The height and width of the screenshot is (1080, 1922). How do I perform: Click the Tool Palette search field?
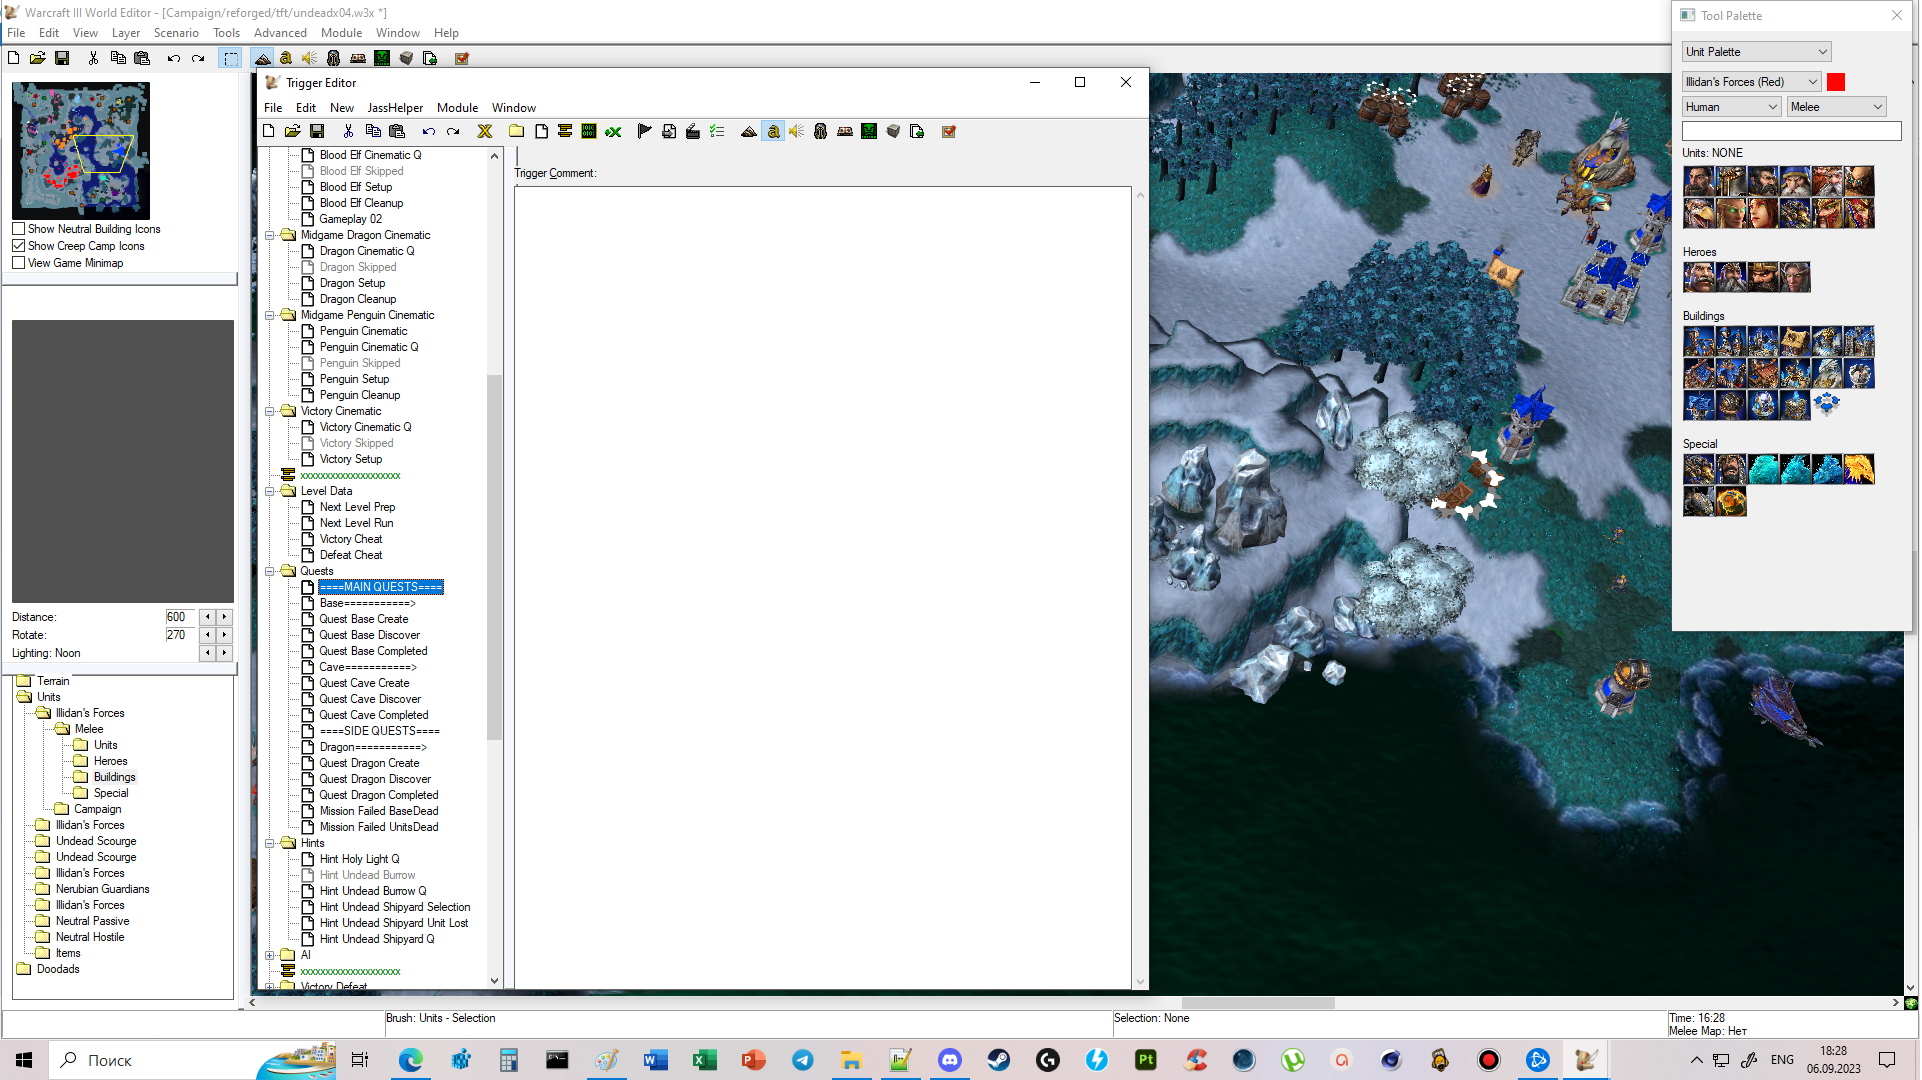1791,131
